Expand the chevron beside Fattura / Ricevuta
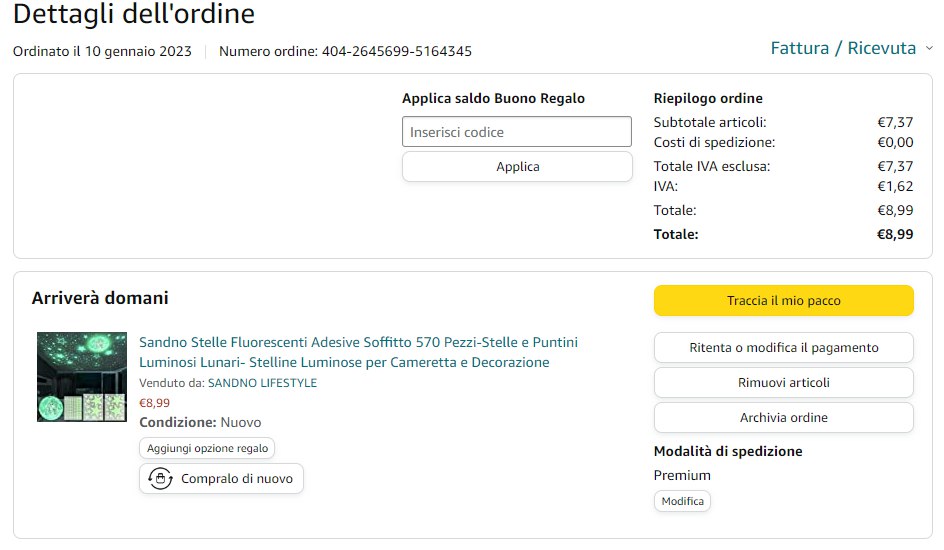The height and width of the screenshot is (550, 944). tap(929, 48)
